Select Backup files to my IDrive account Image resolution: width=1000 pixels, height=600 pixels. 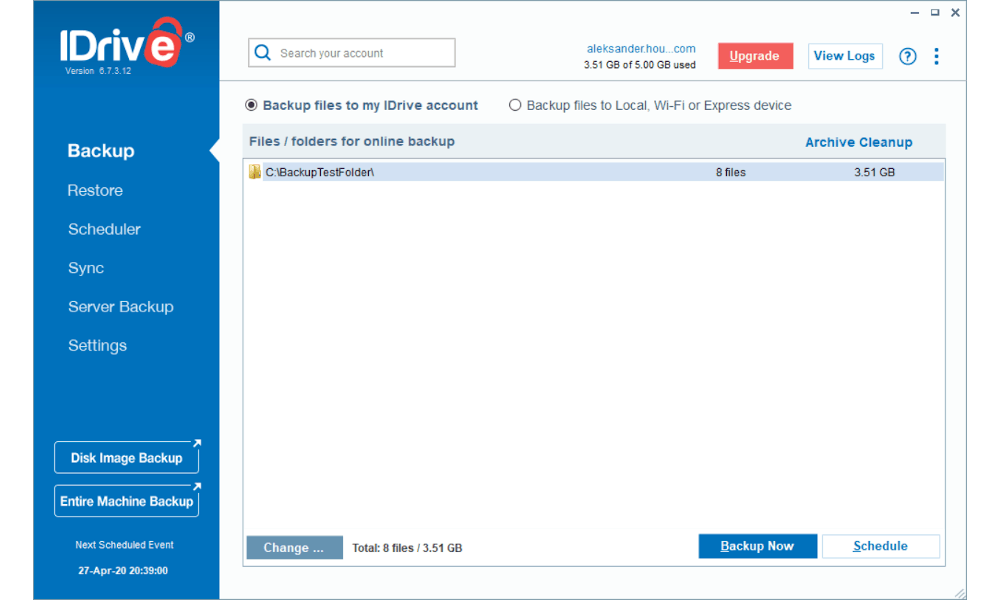pyautogui.click(x=251, y=105)
